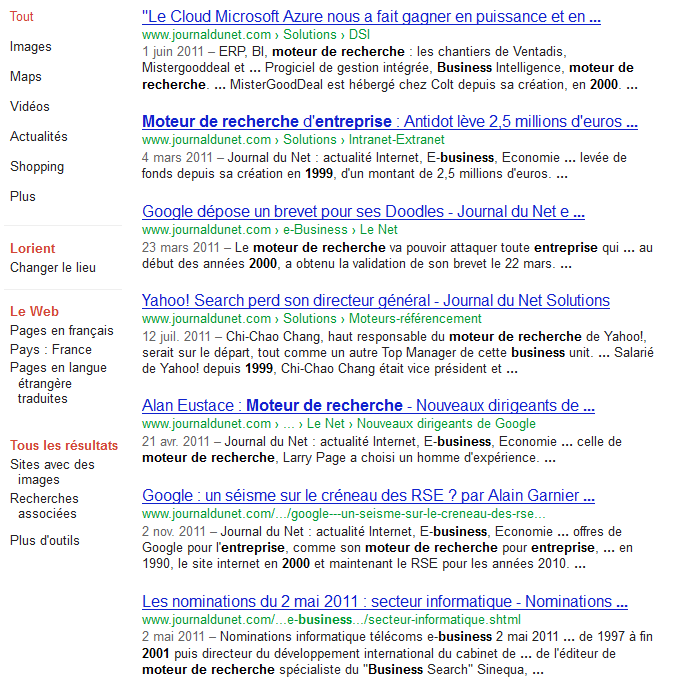The image size is (680, 689).
Task: Open Google séisme créneau RSE result
Action: [x=368, y=496]
